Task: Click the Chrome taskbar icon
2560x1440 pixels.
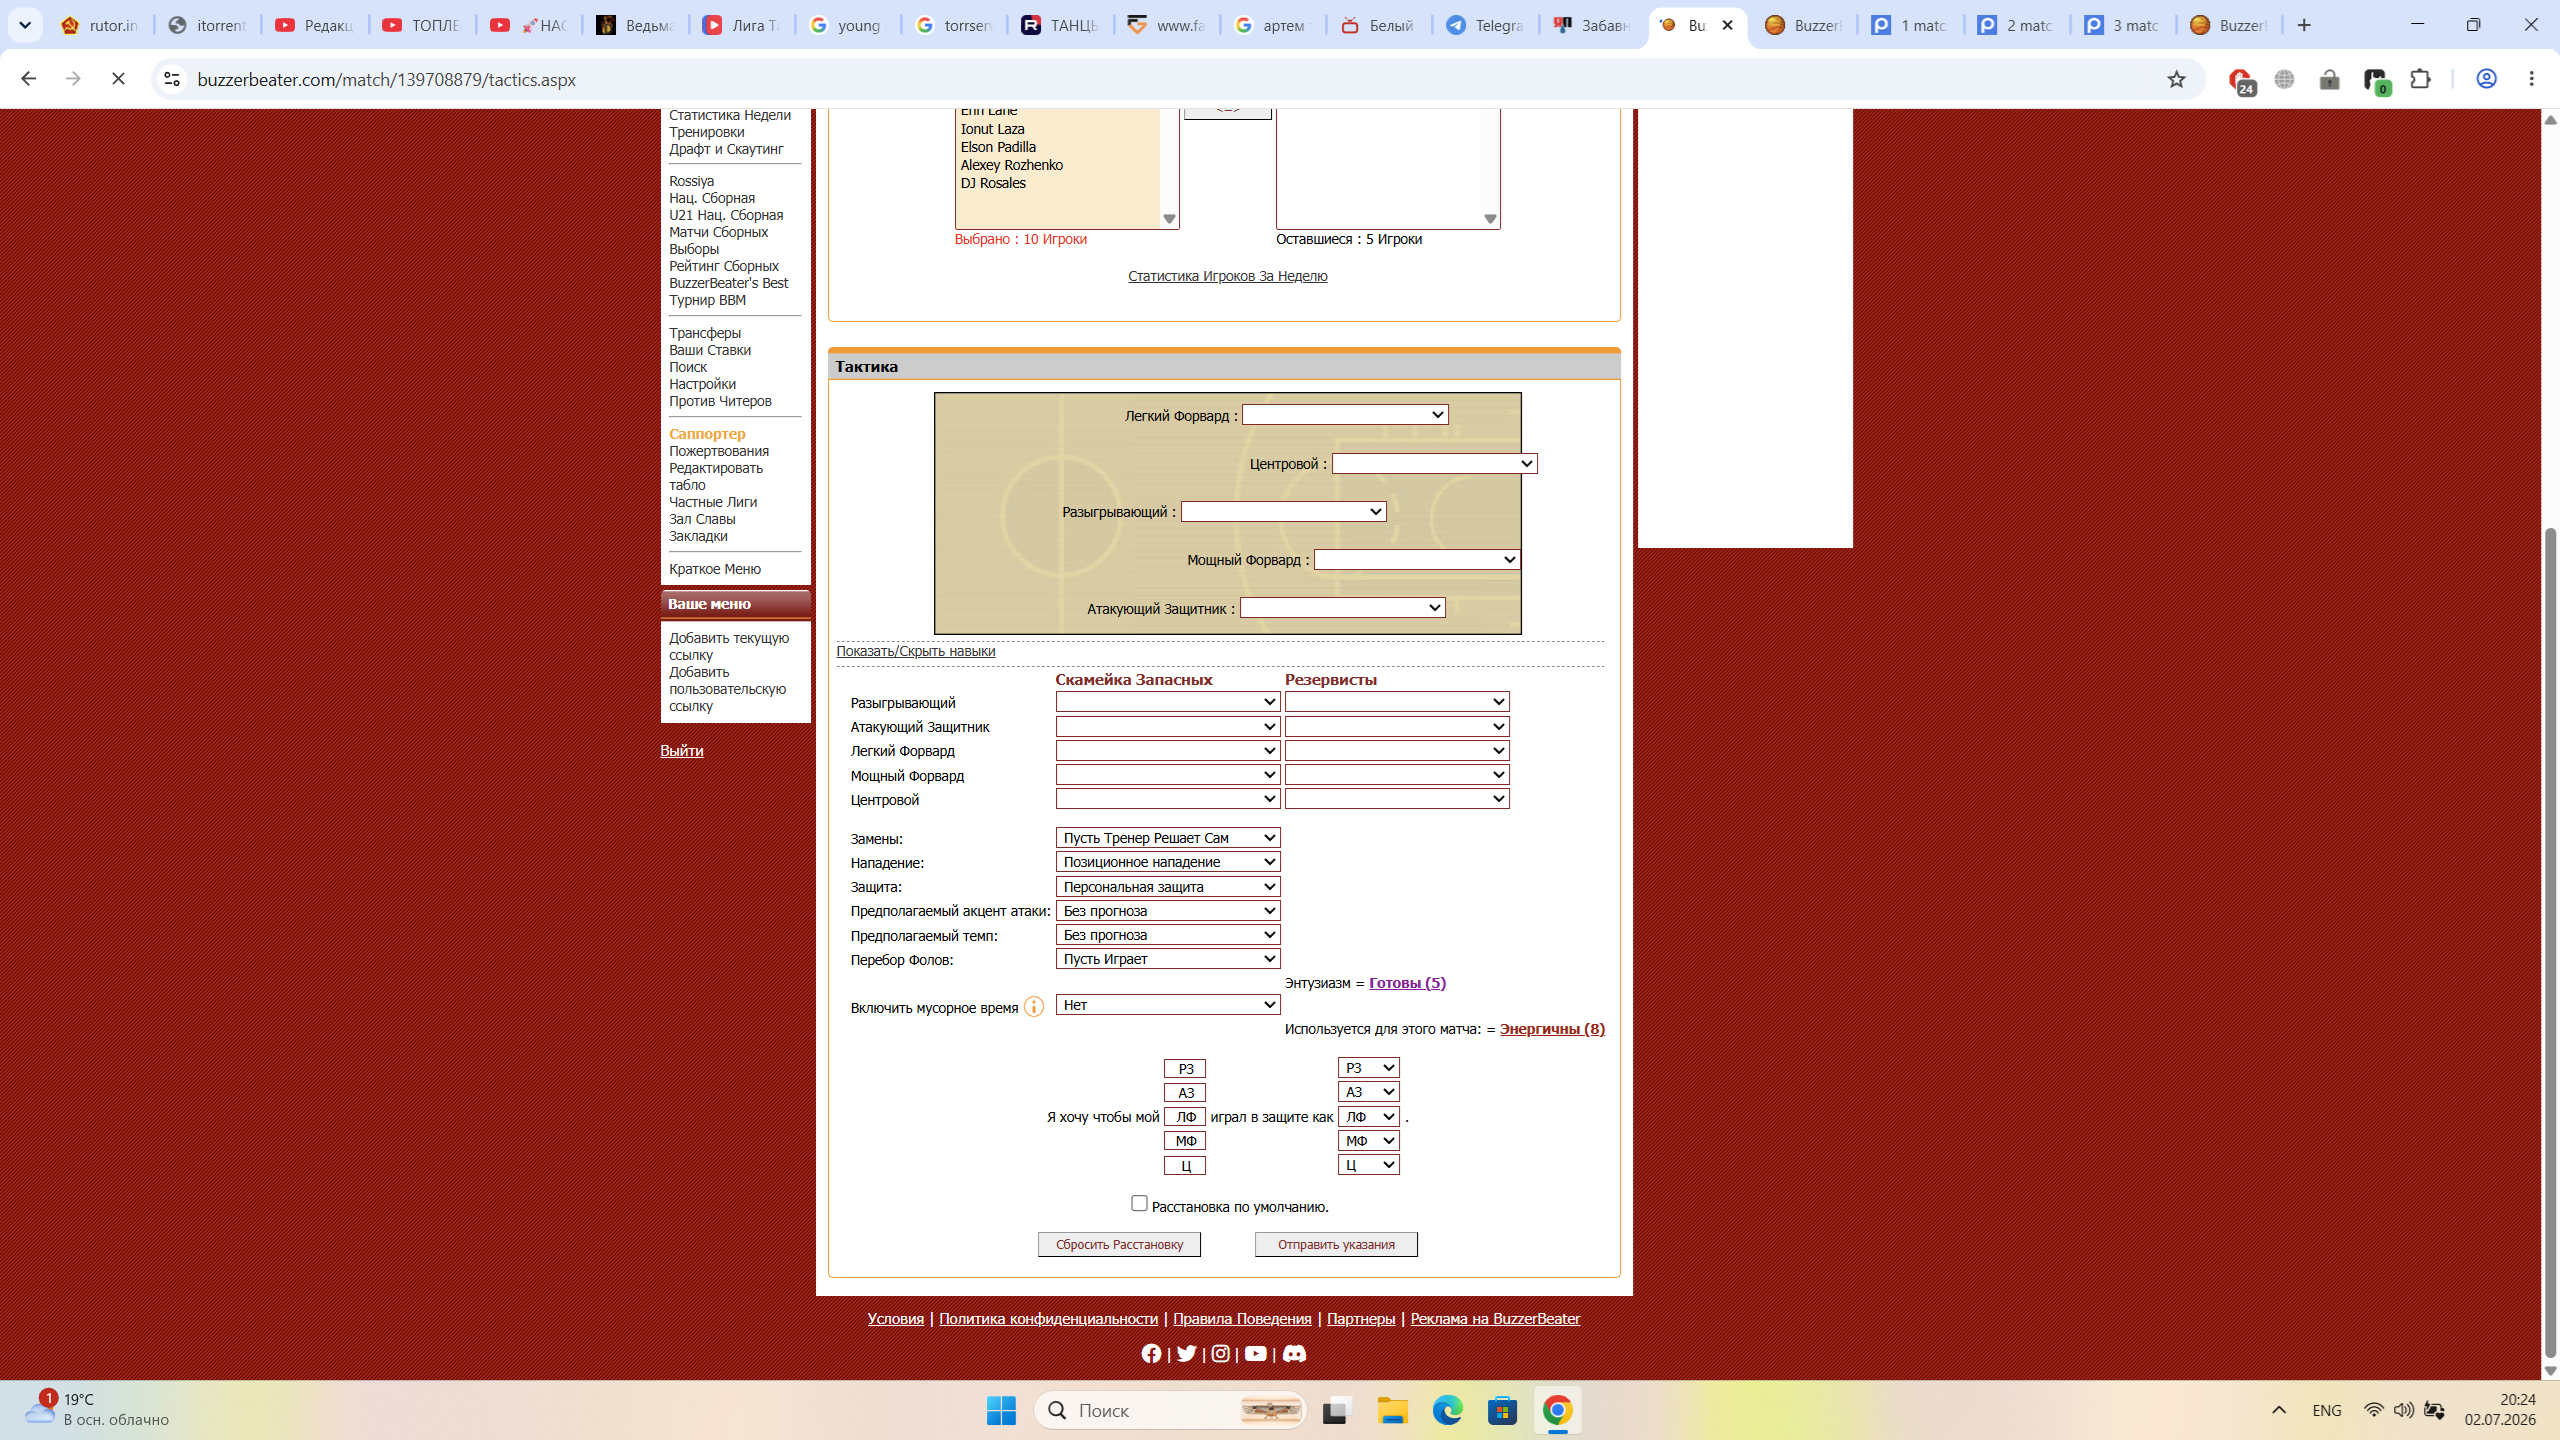Action: coord(1557,1410)
